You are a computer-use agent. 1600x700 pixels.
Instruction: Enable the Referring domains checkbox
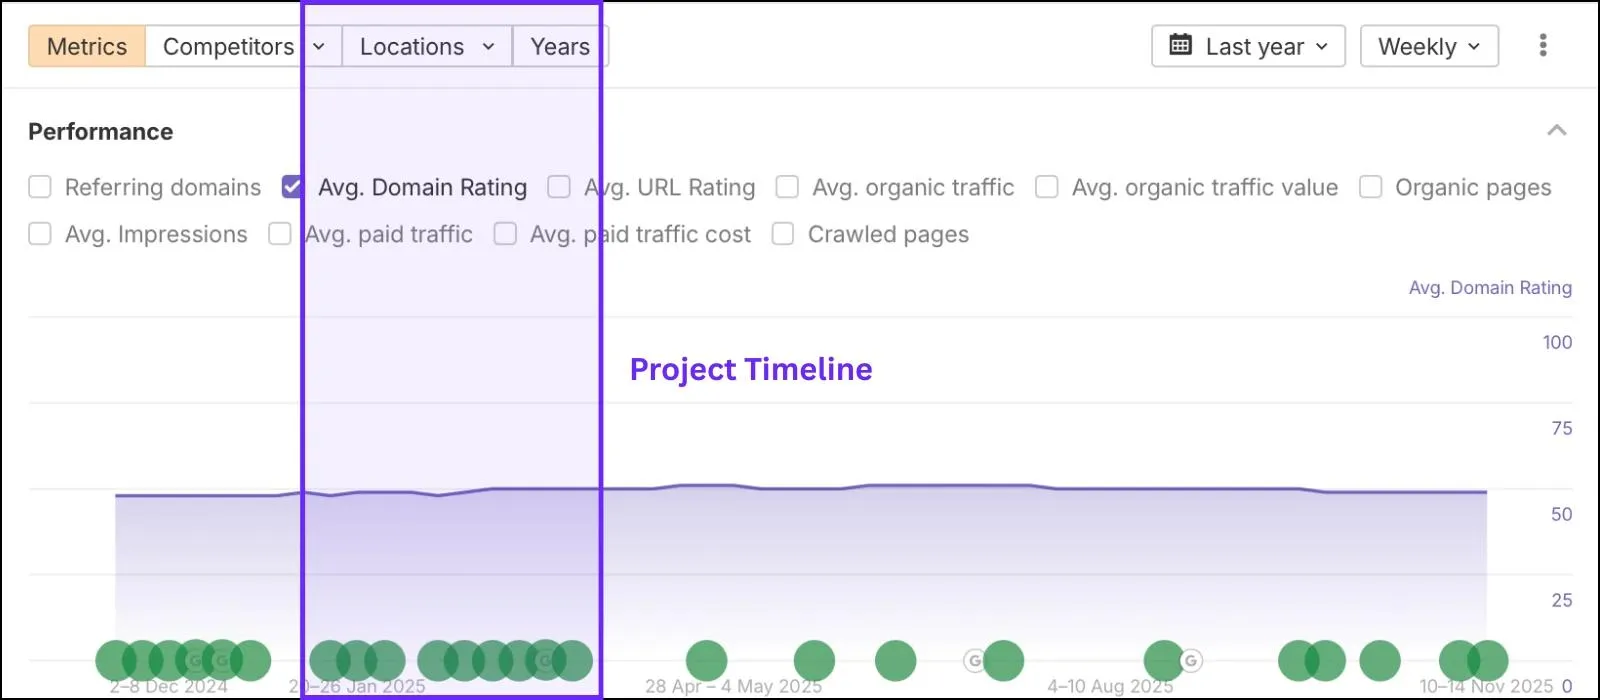(x=40, y=187)
